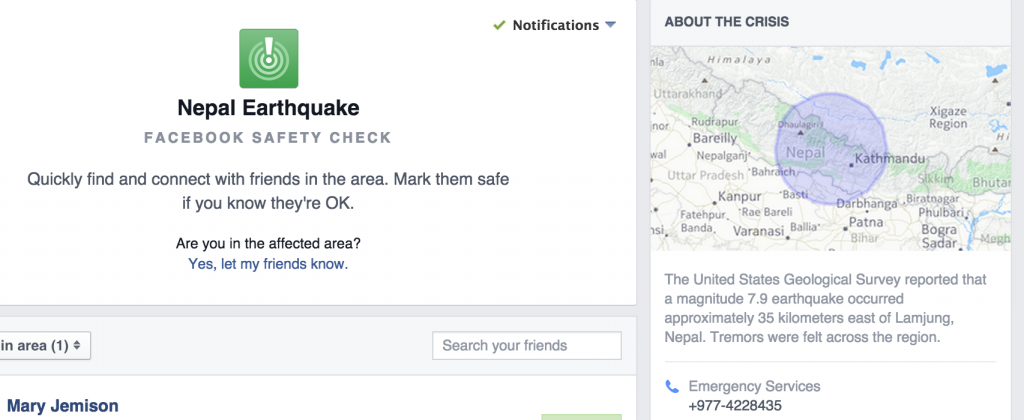Click the Emergency Services number +977-4228435
The image size is (1024, 420).
click(735, 406)
